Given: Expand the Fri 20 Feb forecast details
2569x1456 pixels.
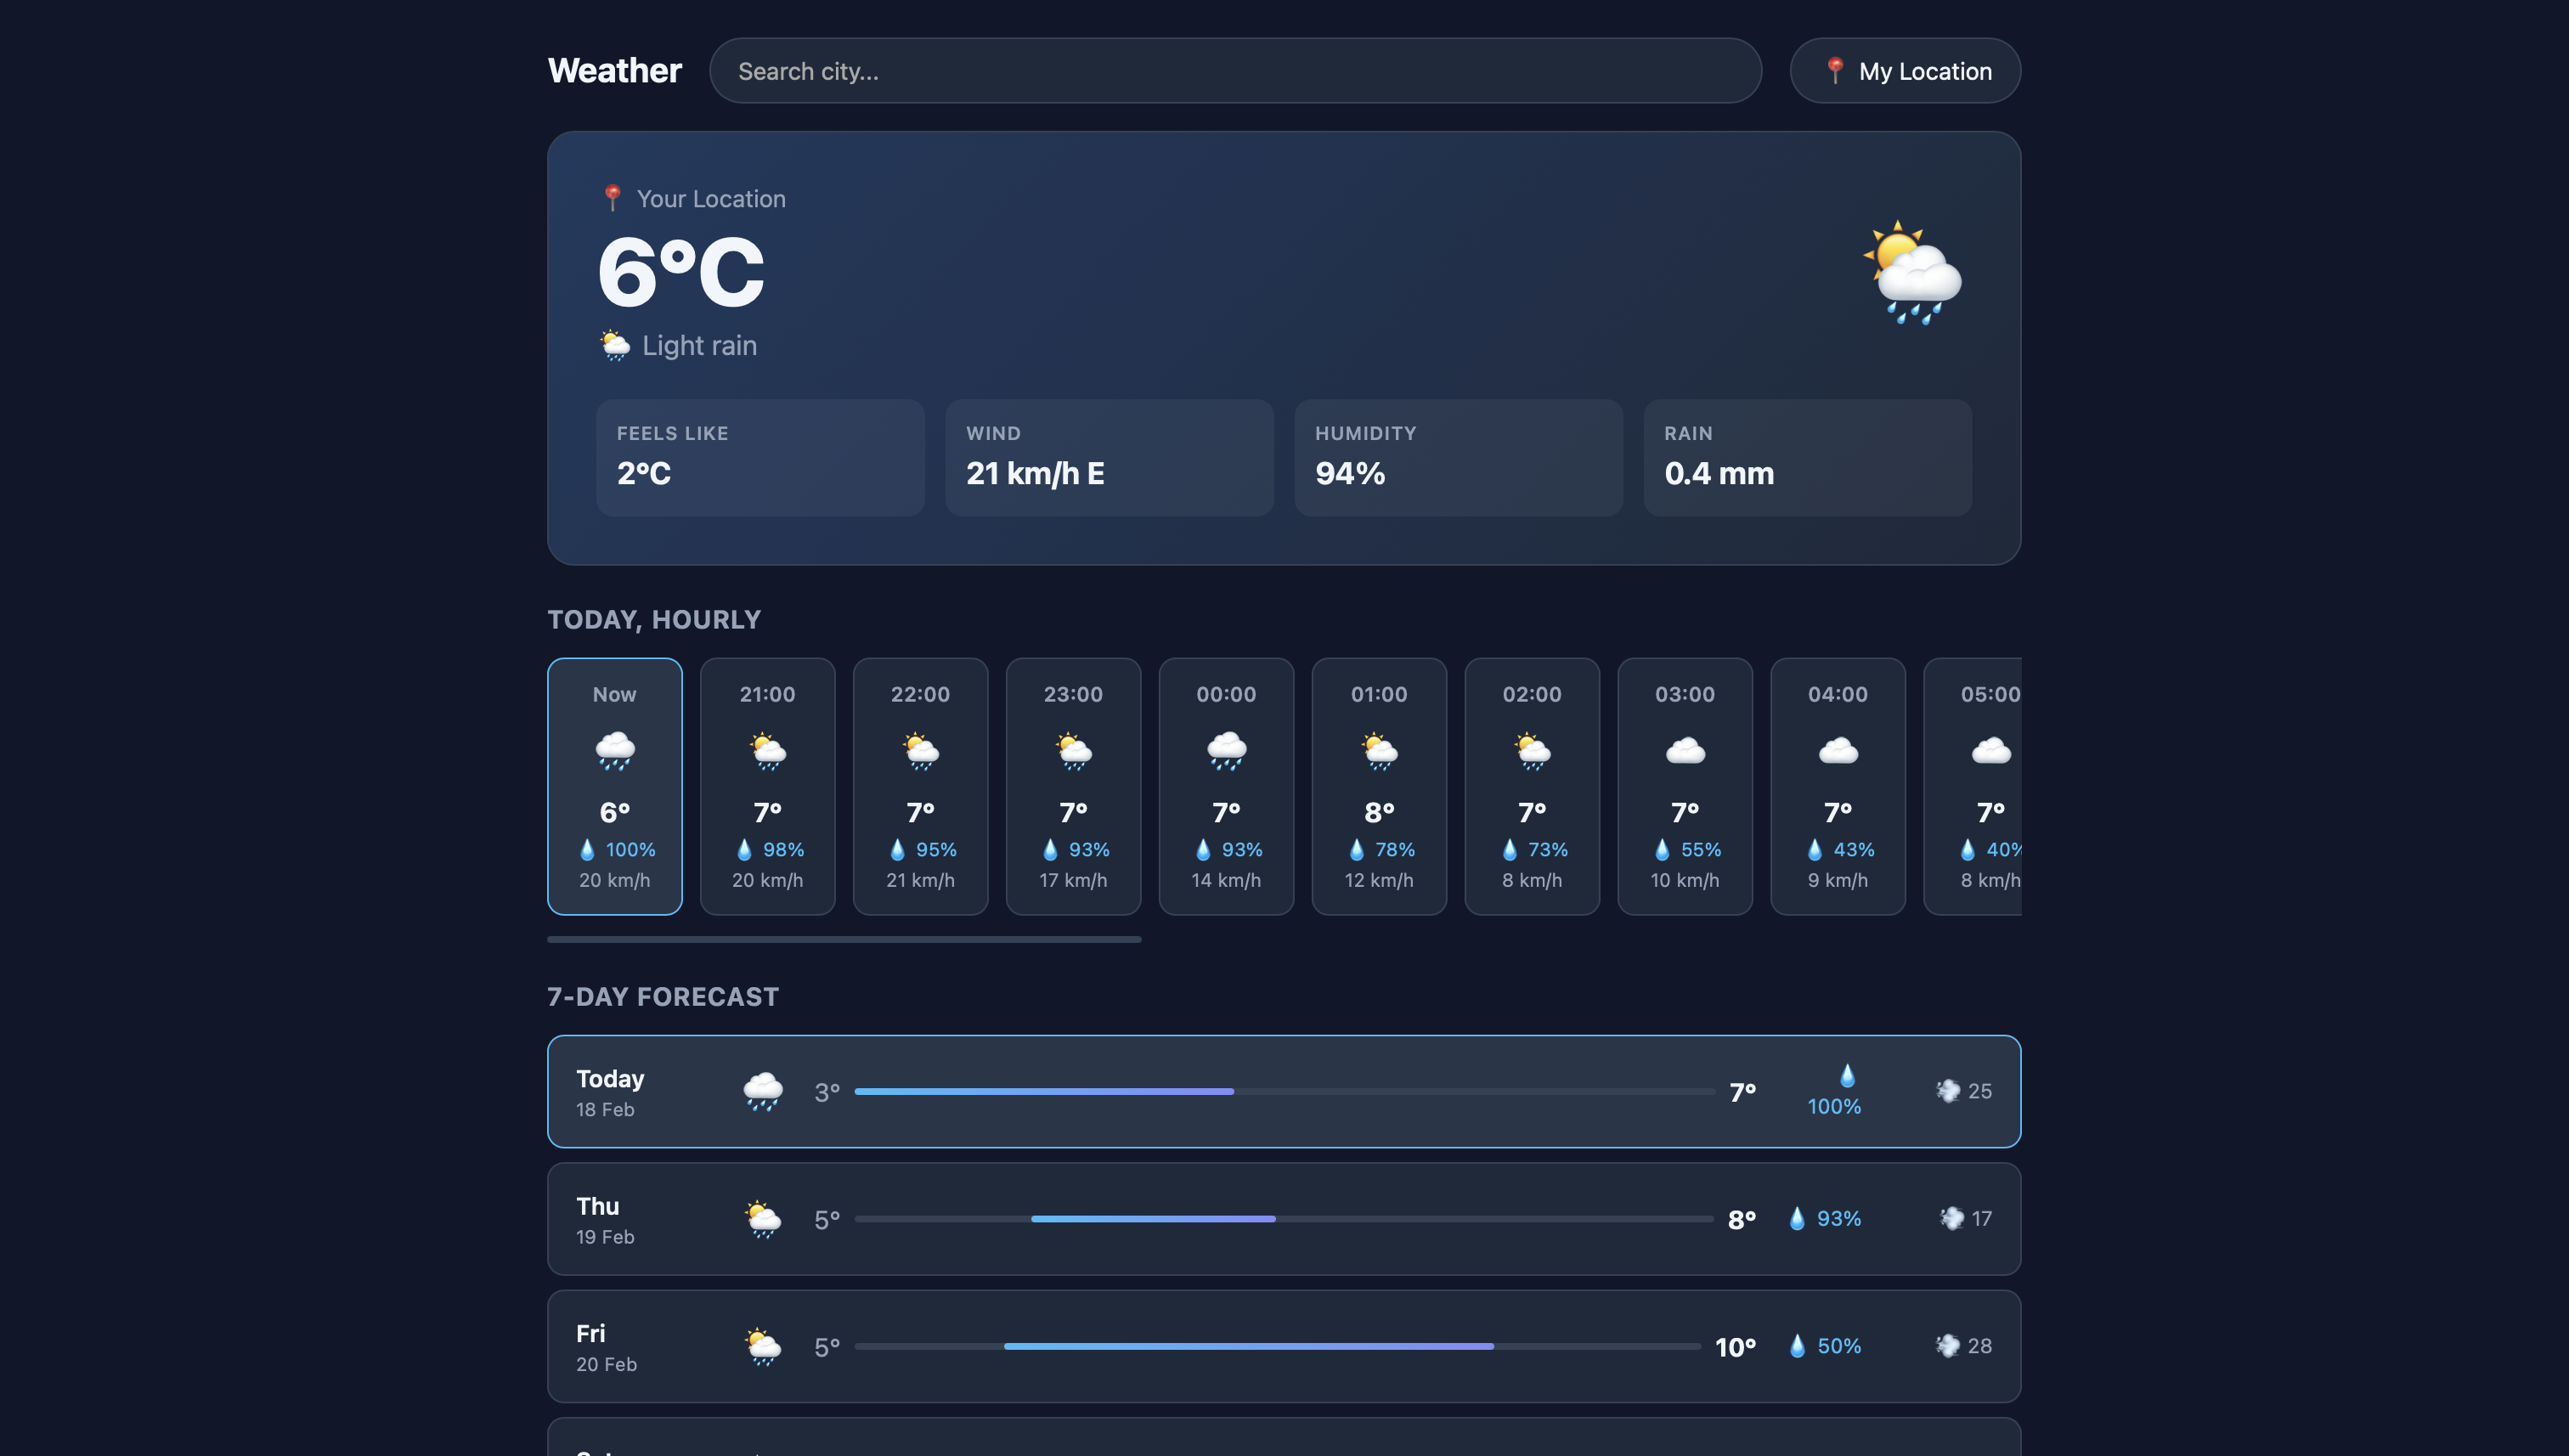Looking at the screenshot, I should (x=1283, y=1345).
